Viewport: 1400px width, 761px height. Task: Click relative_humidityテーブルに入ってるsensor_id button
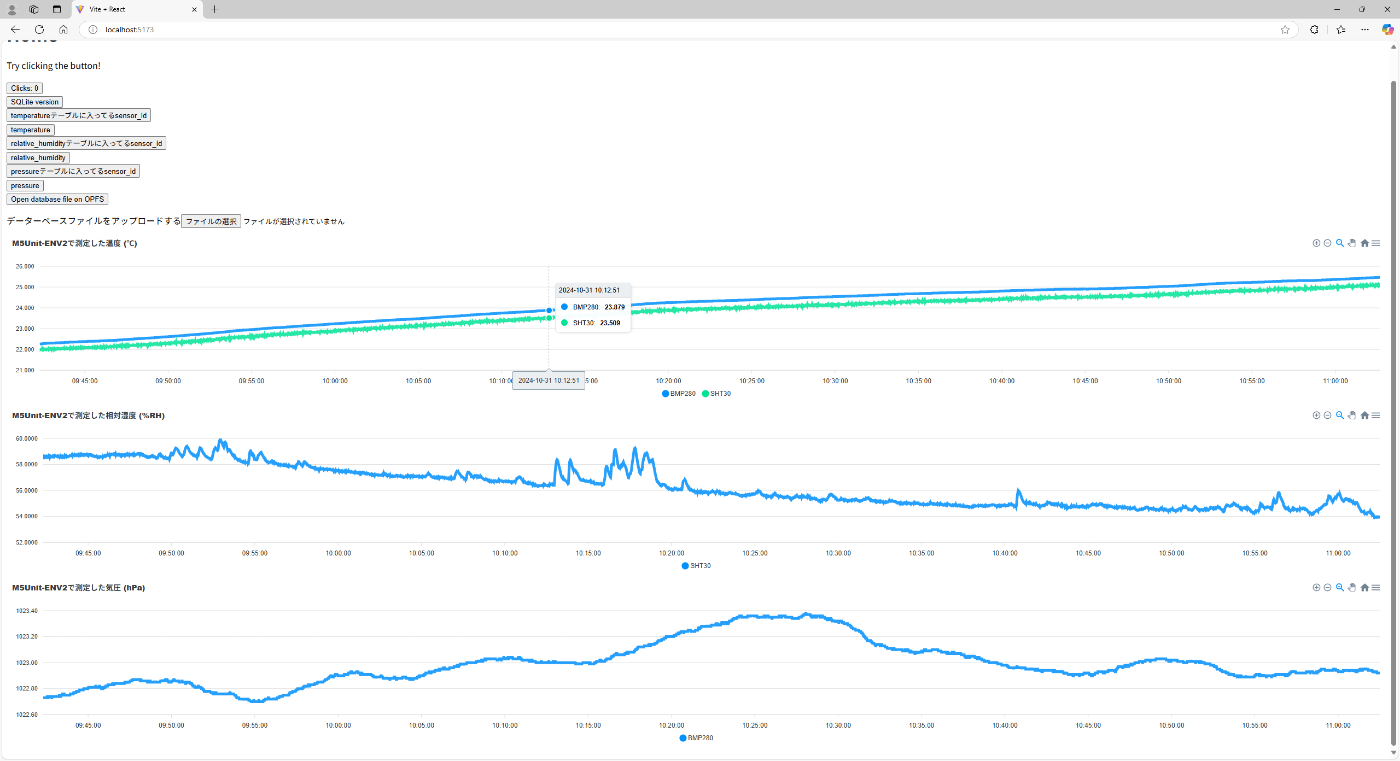pyautogui.click(x=86, y=144)
